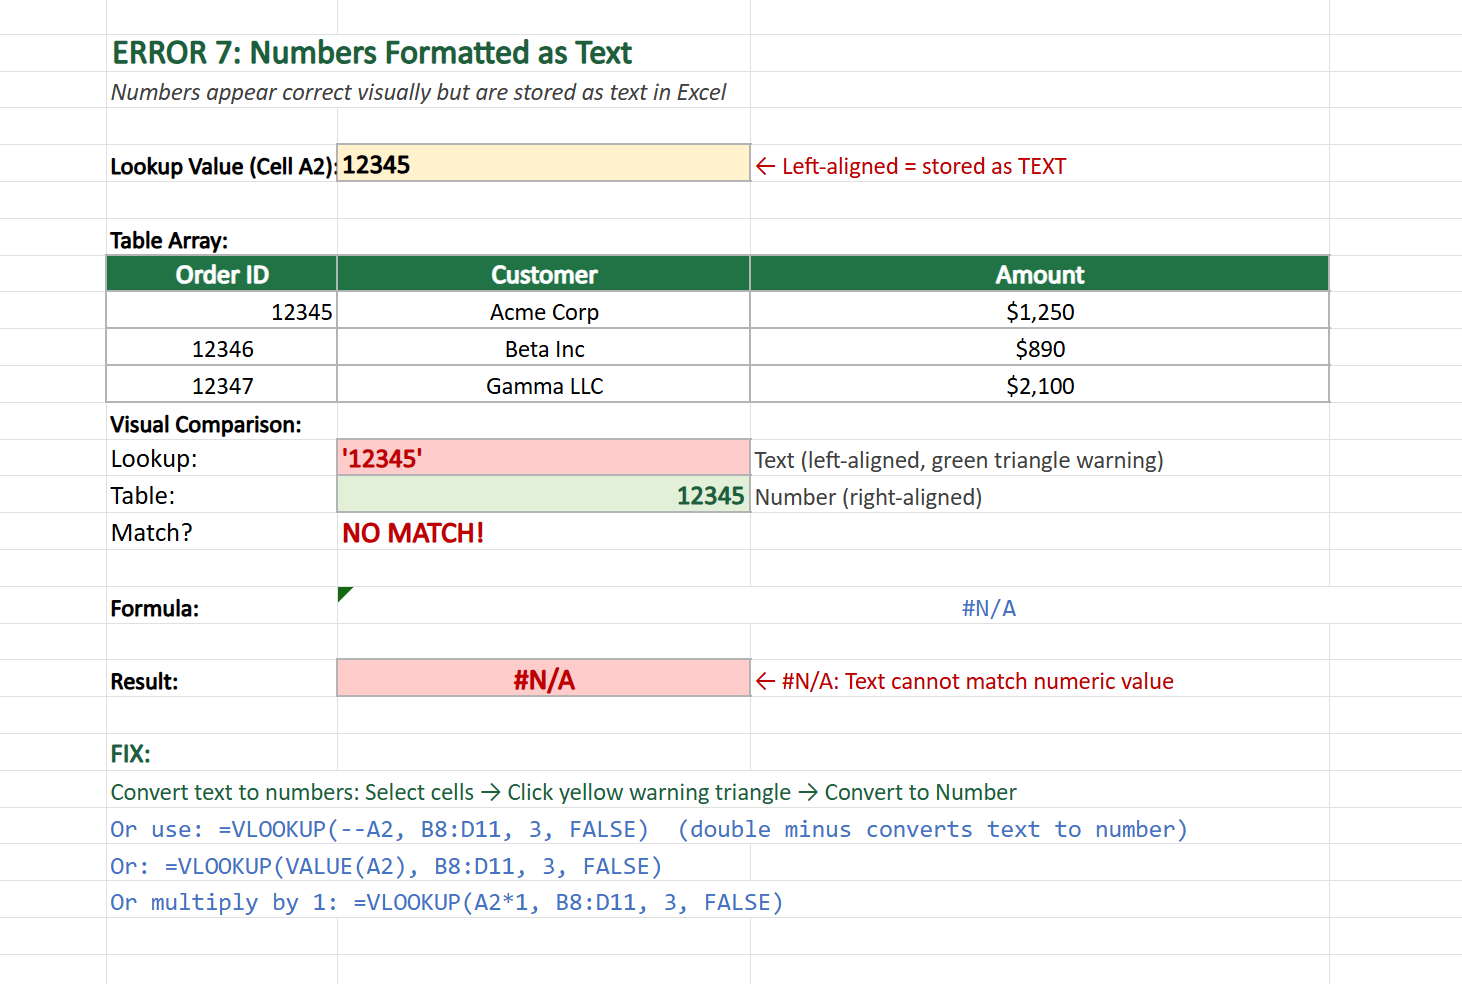Click the 'Formula:' label
1462x984 pixels.
[155, 608]
